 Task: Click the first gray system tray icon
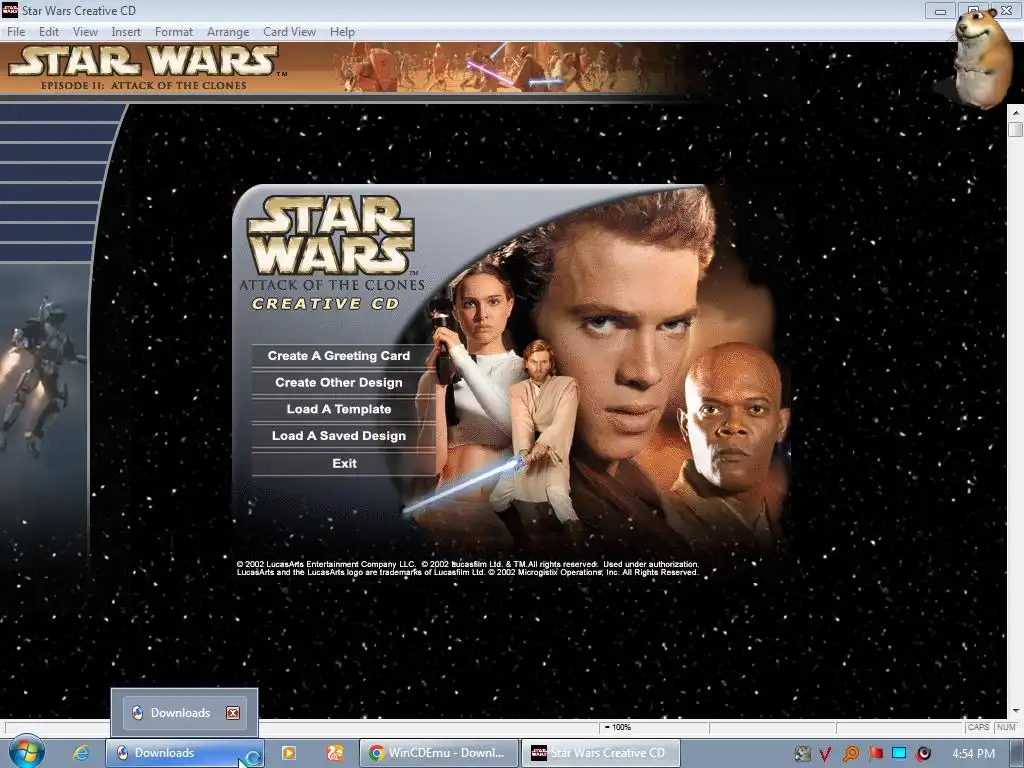[802, 754]
